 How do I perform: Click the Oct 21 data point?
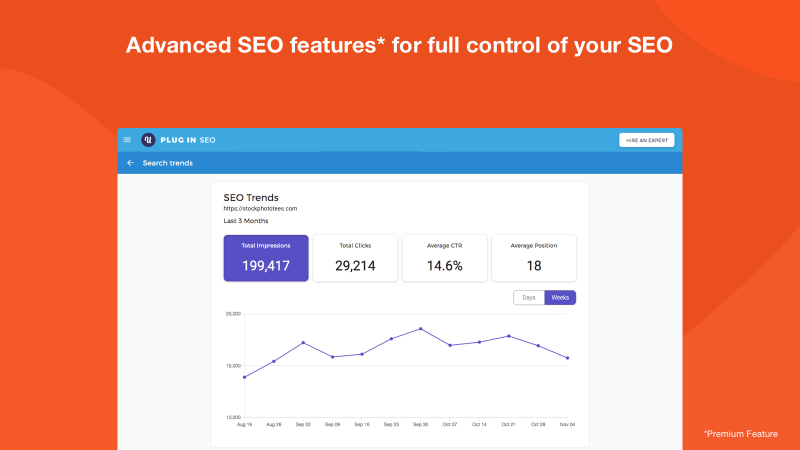tap(509, 336)
